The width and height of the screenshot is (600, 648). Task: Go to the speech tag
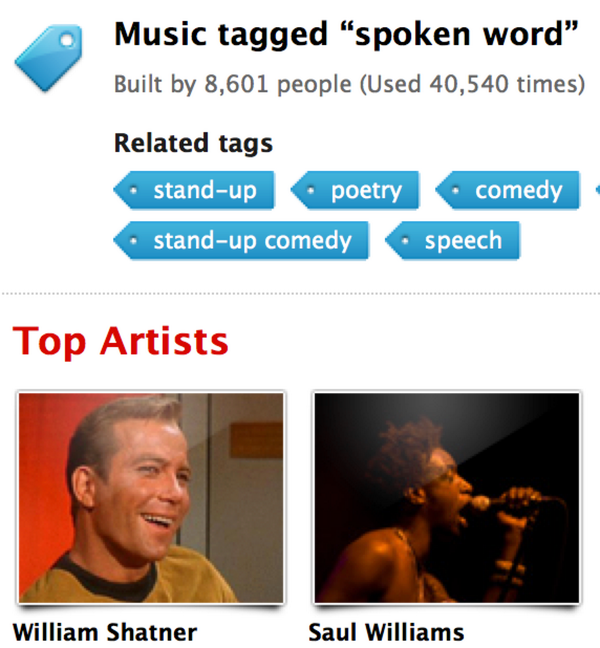[x=452, y=241]
